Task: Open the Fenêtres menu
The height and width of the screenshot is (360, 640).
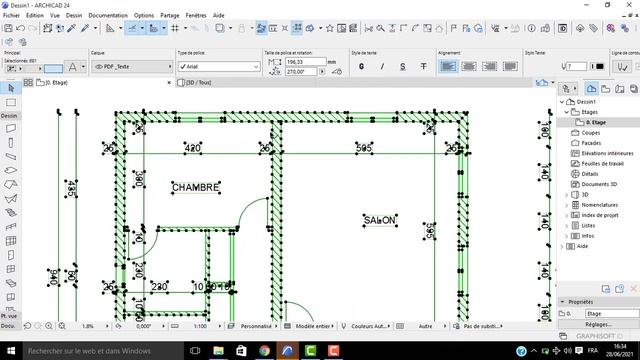Action: pos(196,15)
